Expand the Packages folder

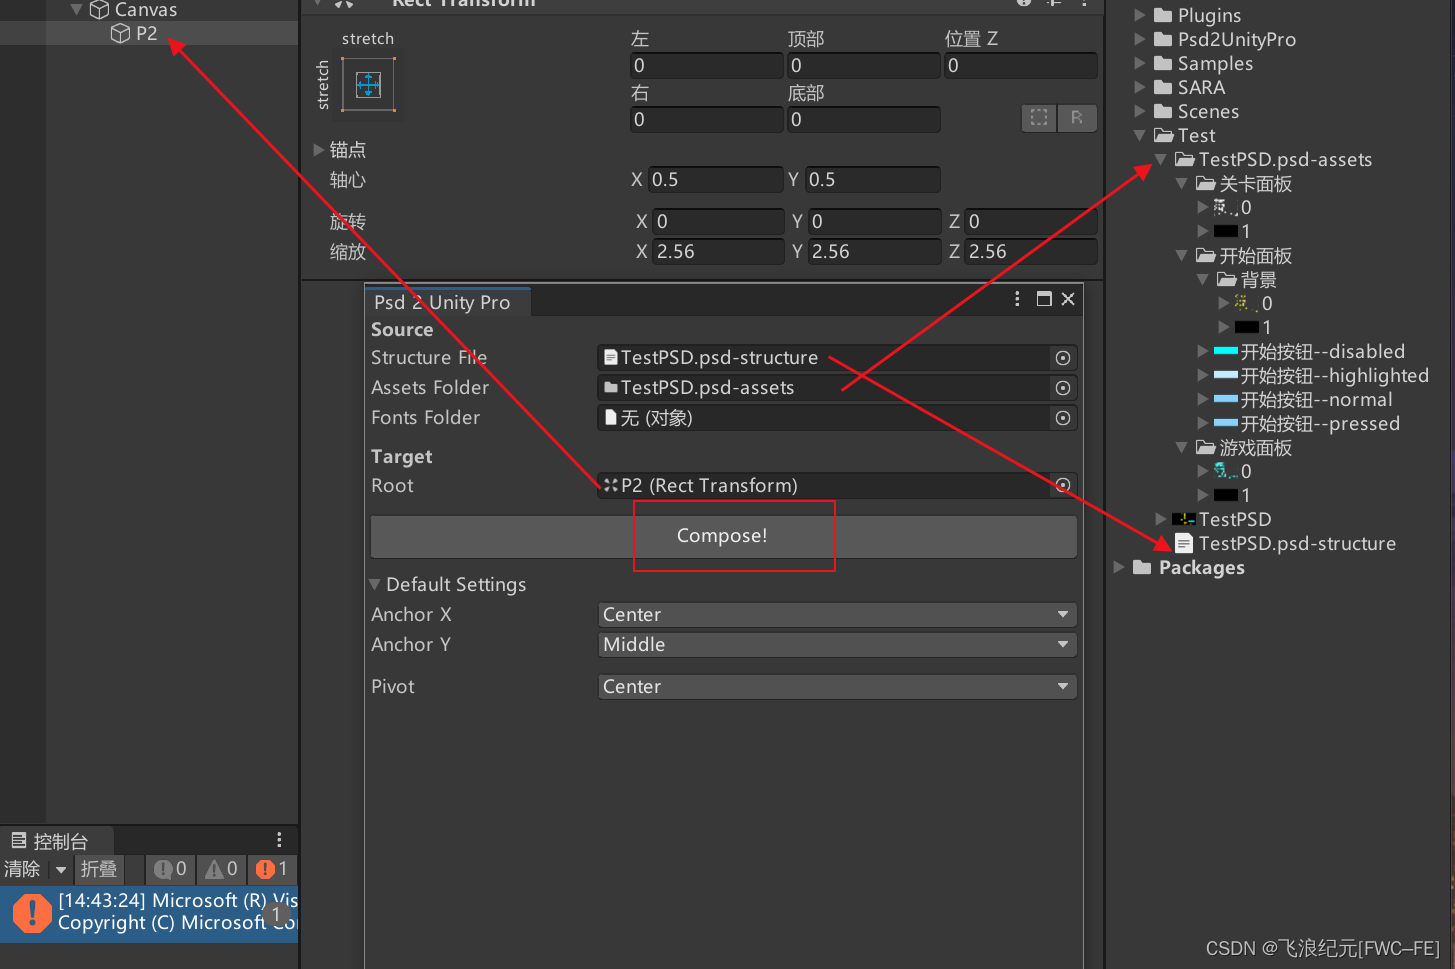pyautogui.click(x=1118, y=567)
